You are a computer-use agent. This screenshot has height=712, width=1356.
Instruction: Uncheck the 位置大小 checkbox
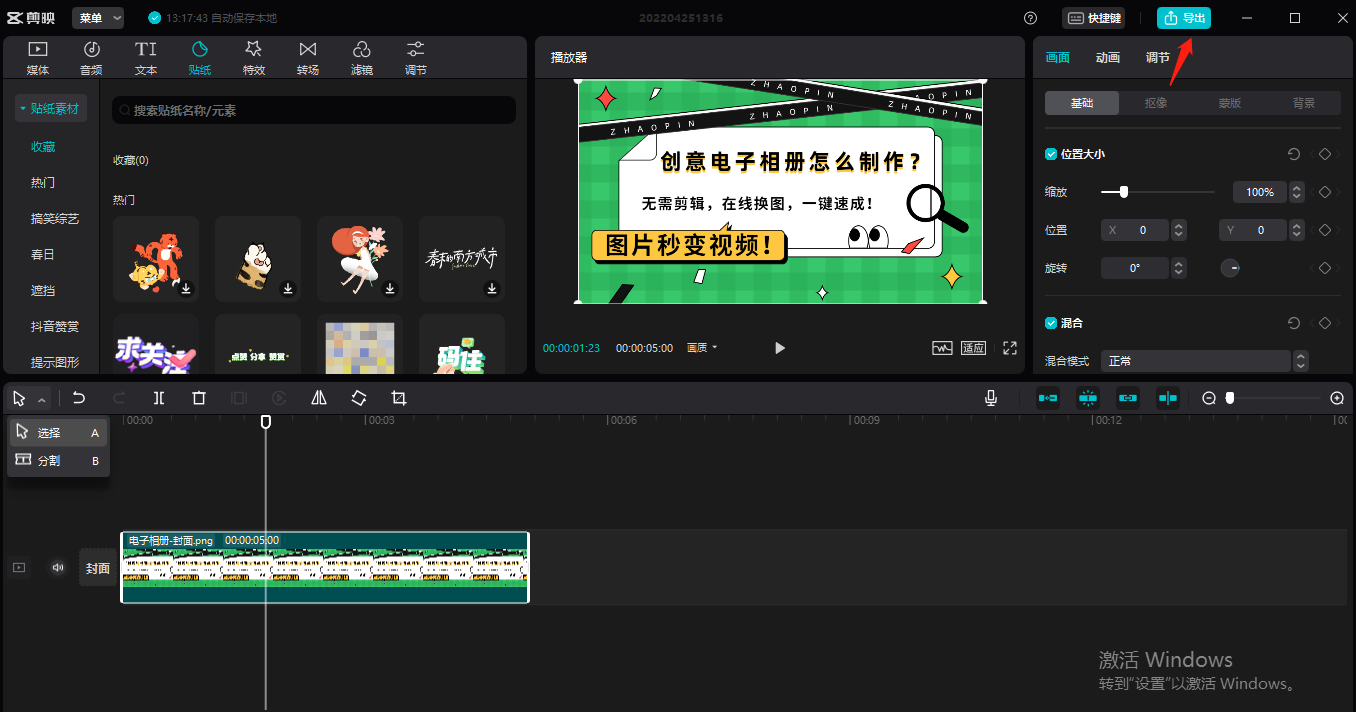click(1051, 154)
